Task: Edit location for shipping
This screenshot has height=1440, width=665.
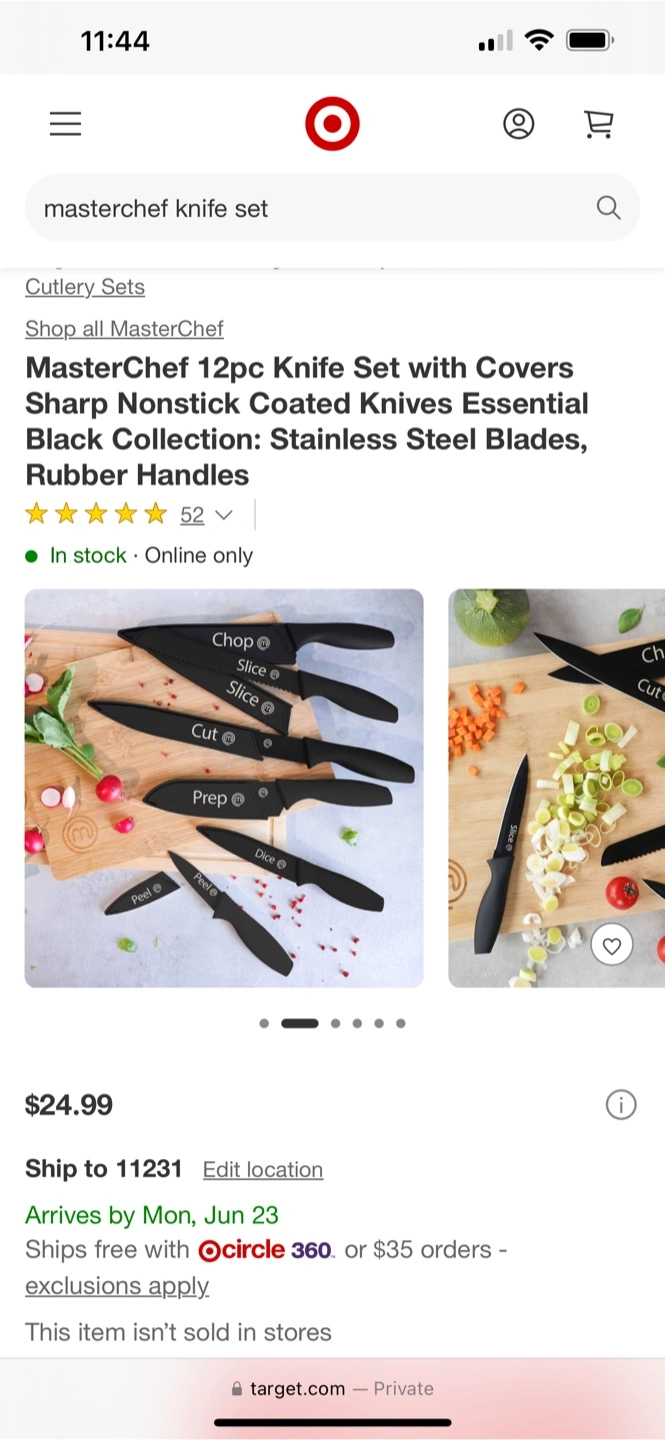Action: pyautogui.click(x=263, y=1170)
